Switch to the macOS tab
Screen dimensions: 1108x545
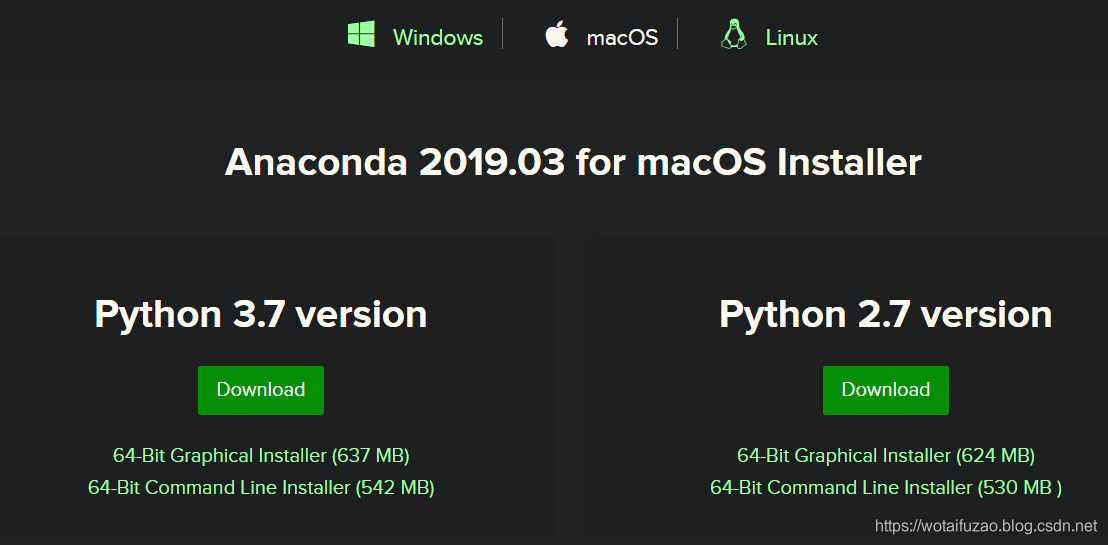click(x=622, y=37)
